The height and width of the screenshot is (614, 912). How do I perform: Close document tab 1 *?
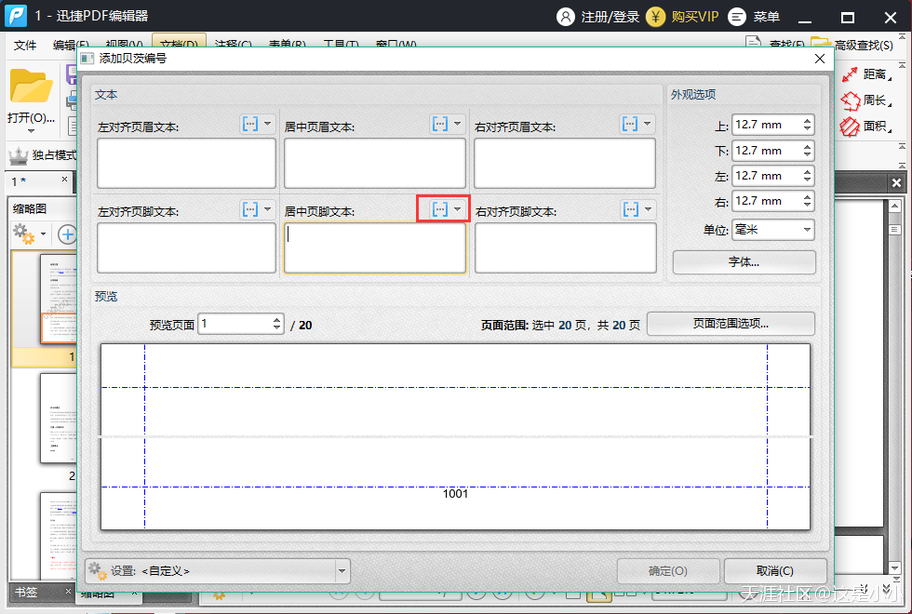pos(65,180)
